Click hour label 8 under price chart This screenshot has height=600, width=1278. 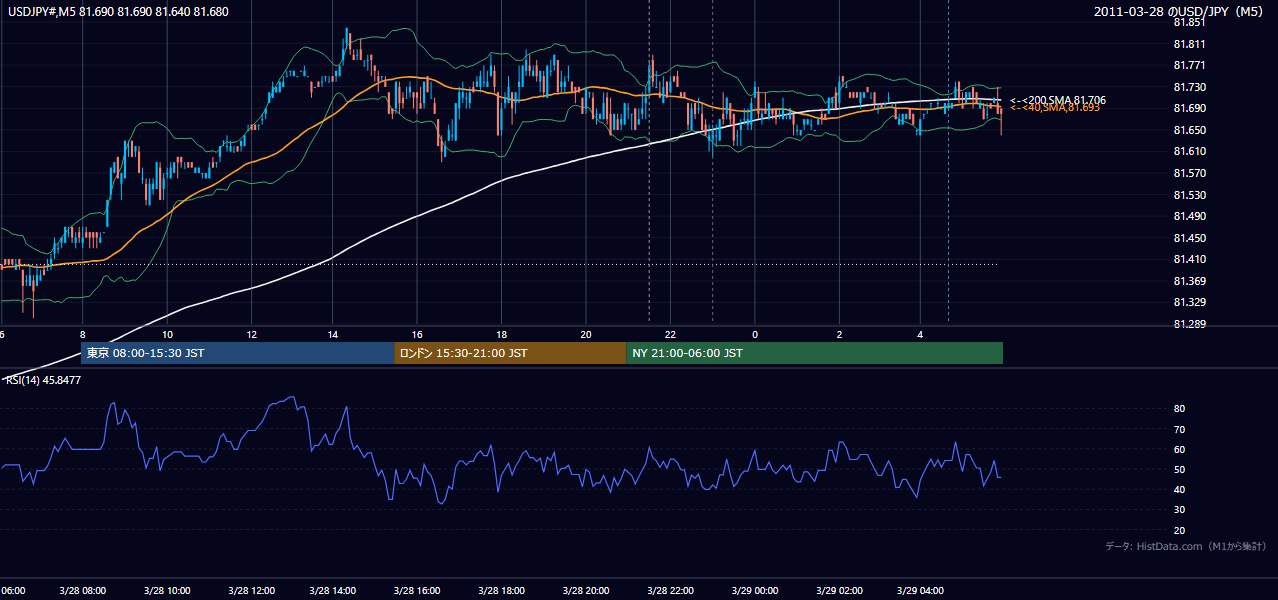click(83, 334)
